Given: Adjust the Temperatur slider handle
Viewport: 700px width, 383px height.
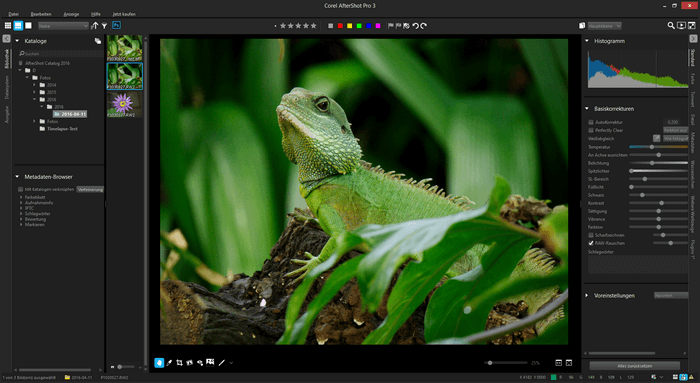Looking at the screenshot, I should (x=652, y=147).
